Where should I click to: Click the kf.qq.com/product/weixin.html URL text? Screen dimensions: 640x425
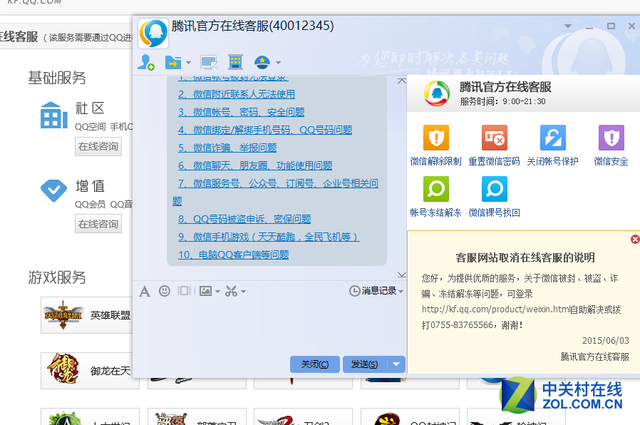tap(496, 309)
